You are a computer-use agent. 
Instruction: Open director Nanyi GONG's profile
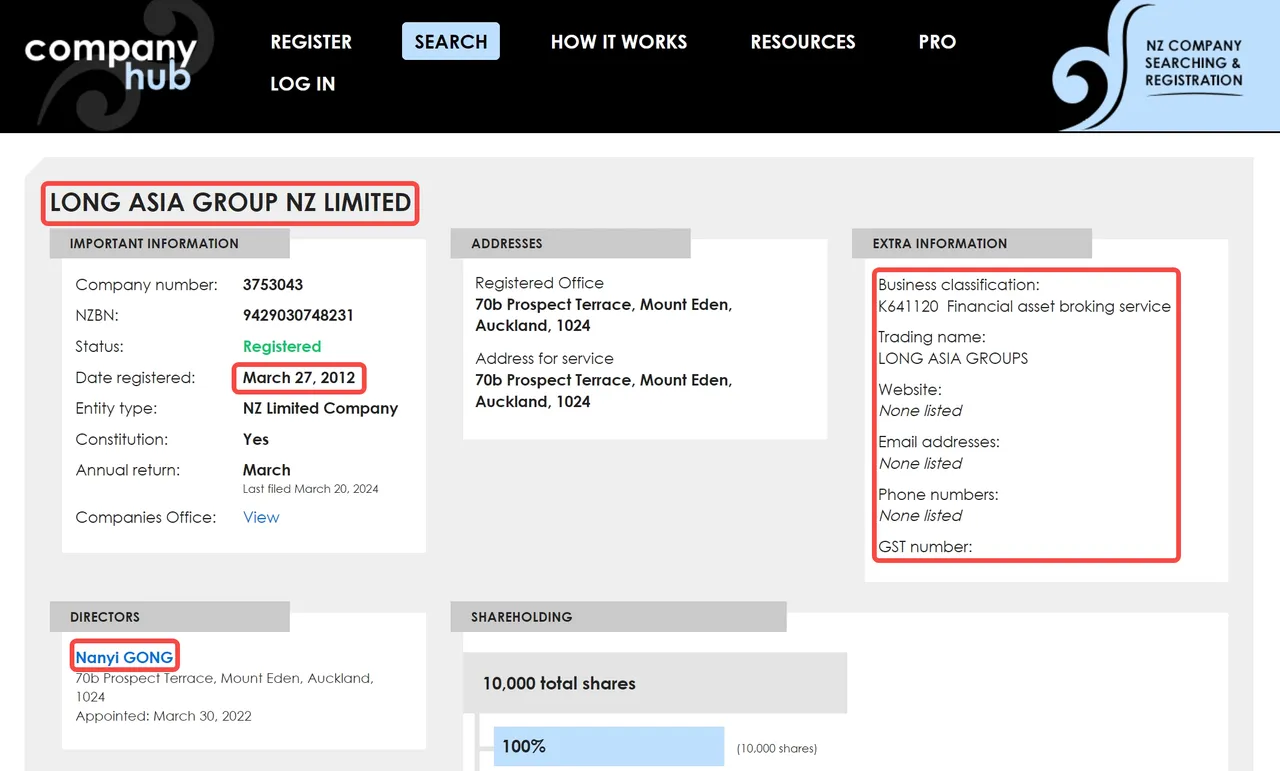pos(125,657)
